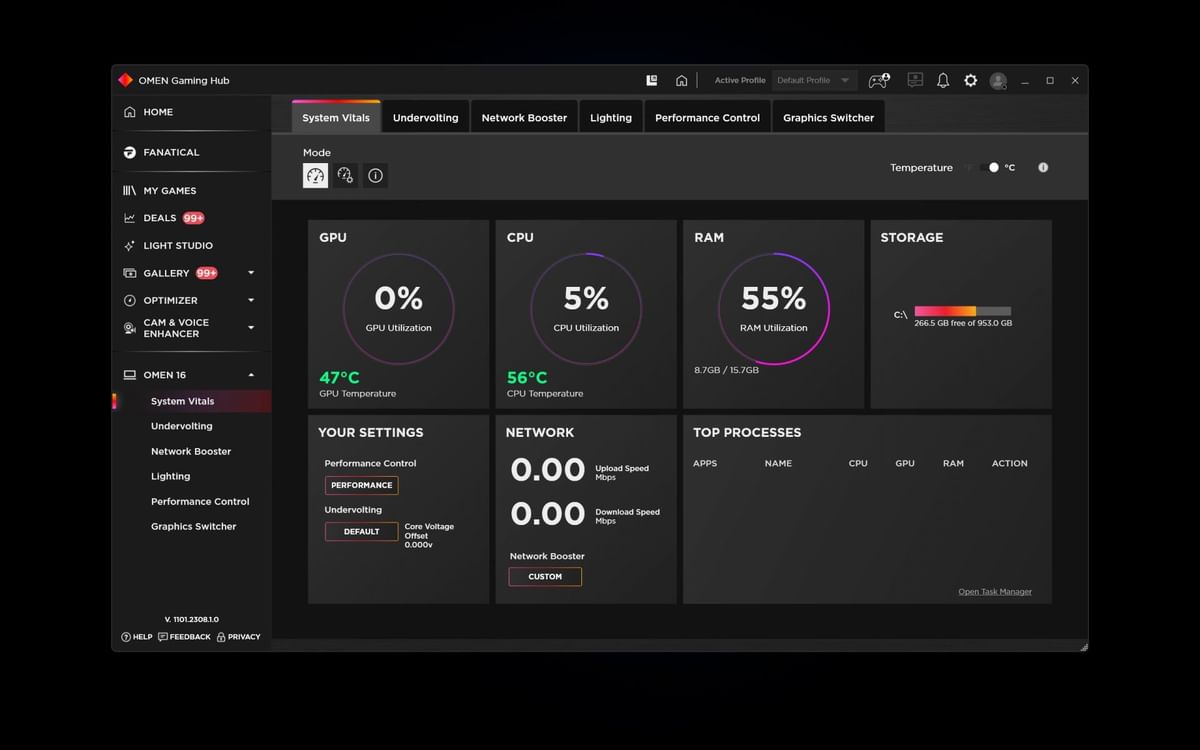Click the Home icon in the title bar
Viewport: 1200px width, 750px height.
pyautogui.click(x=682, y=80)
